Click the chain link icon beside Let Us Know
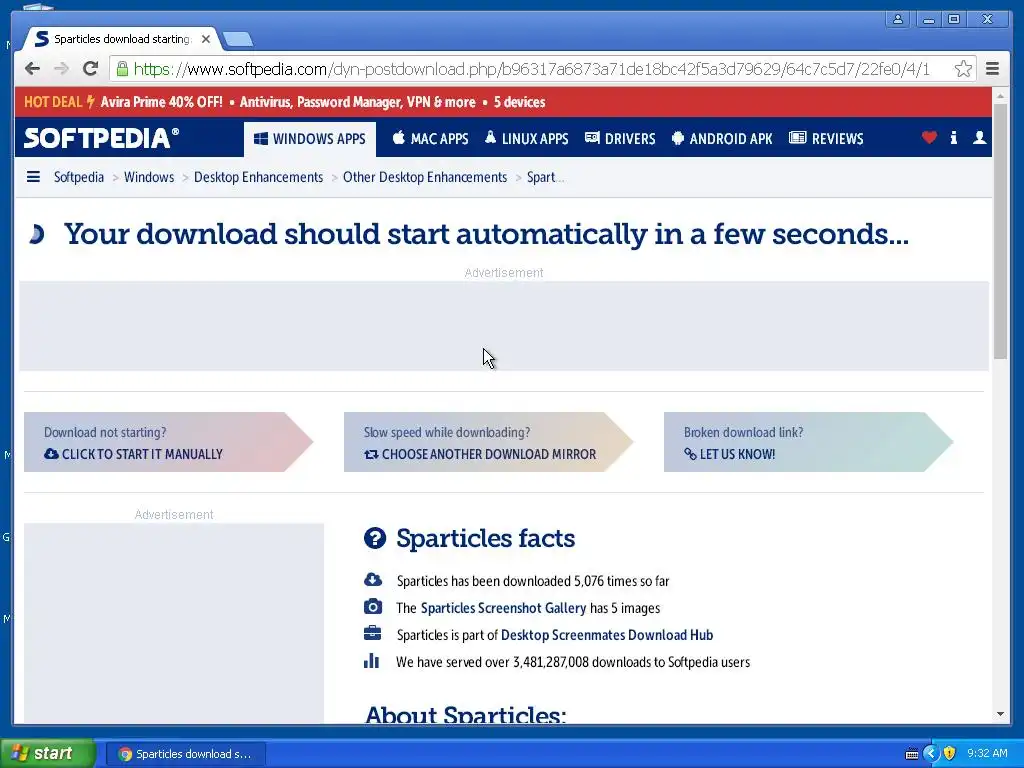Image resolution: width=1024 pixels, height=768 pixels. point(690,453)
